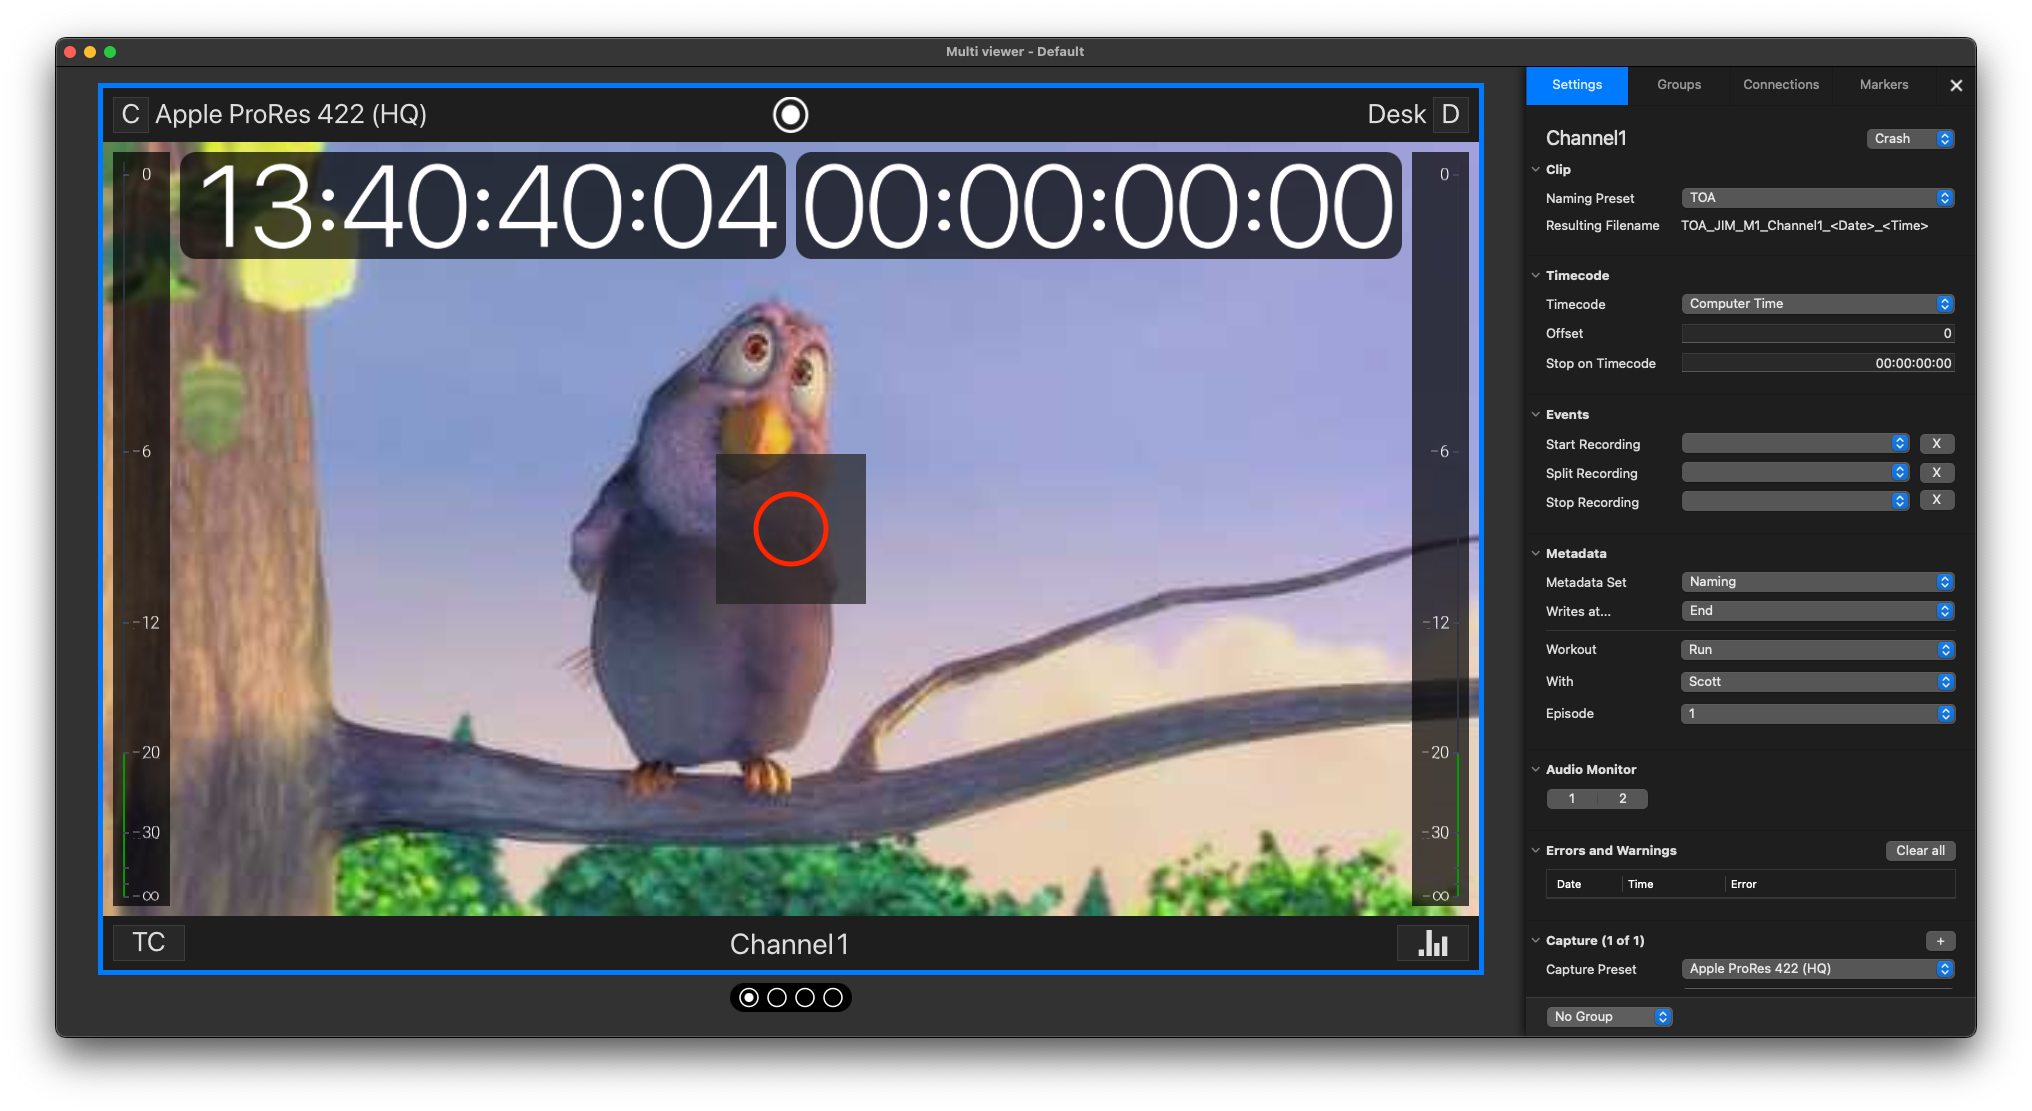Clear the Stop Recording event with X

point(1936,500)
